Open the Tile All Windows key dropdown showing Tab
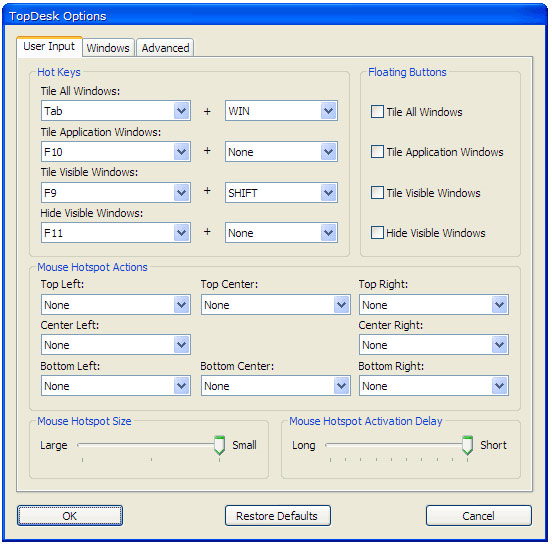The height and width of the screenshot is (544, 552). (116, 111)
